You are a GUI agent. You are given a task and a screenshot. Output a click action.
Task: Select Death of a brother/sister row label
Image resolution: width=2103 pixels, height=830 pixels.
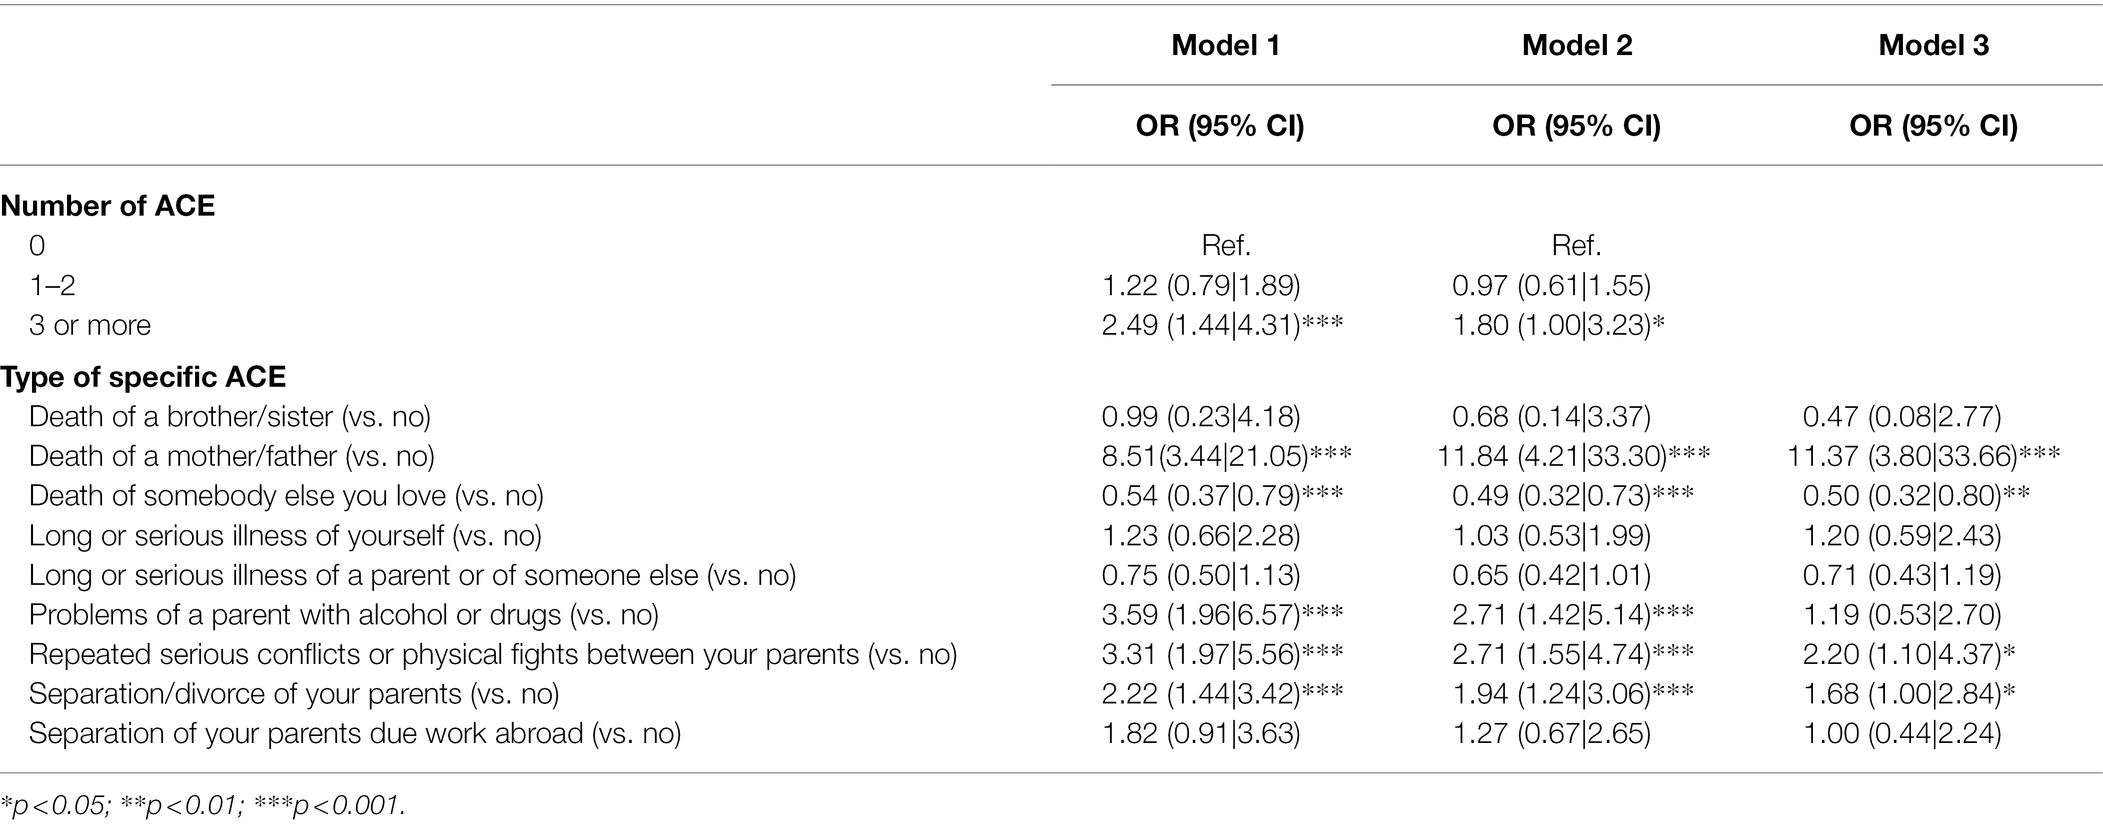coord(230,416)
